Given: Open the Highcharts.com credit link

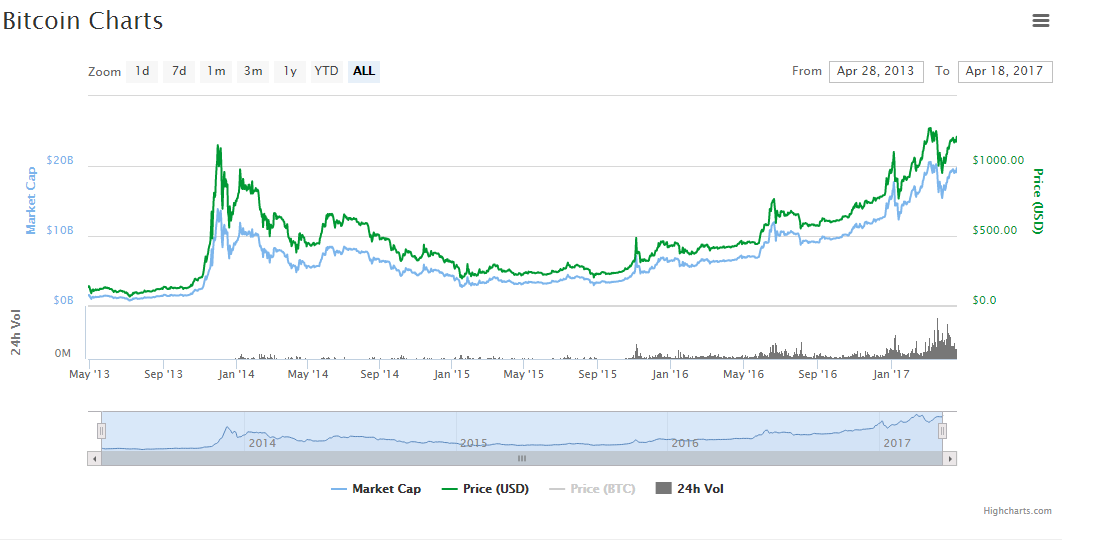Looking at the screenshot, I should pos(1017,511).
